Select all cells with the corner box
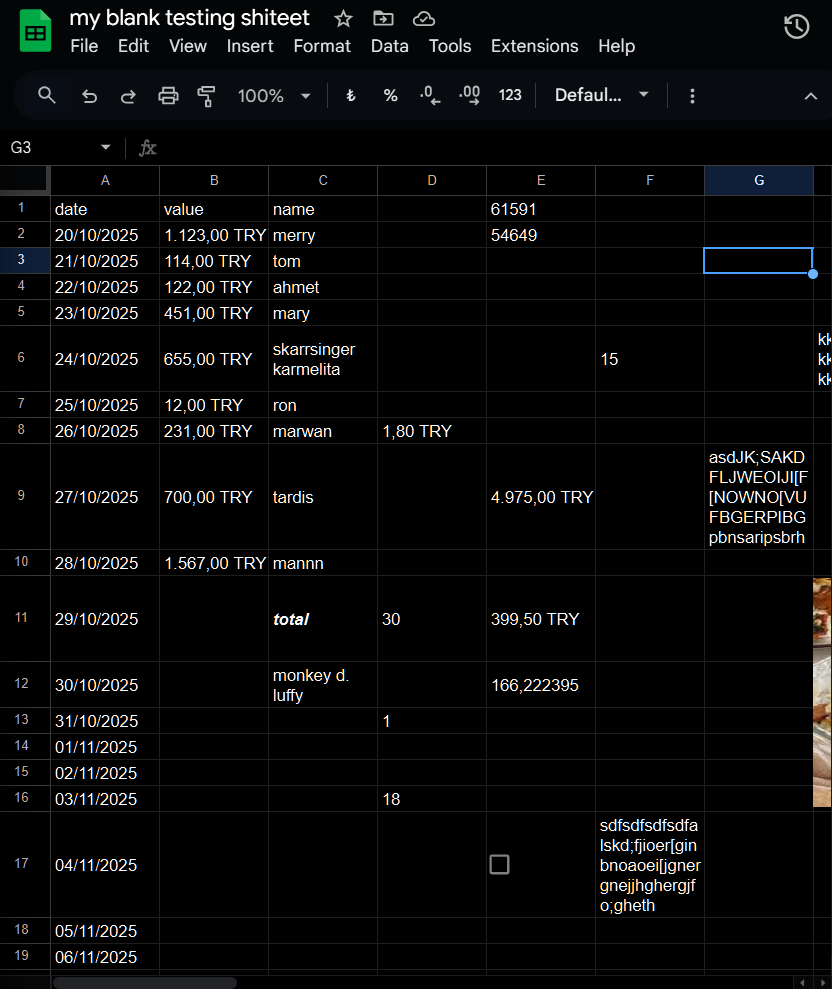Image resolution: width=832 pixels, height=989 pixels. point(25,180)
